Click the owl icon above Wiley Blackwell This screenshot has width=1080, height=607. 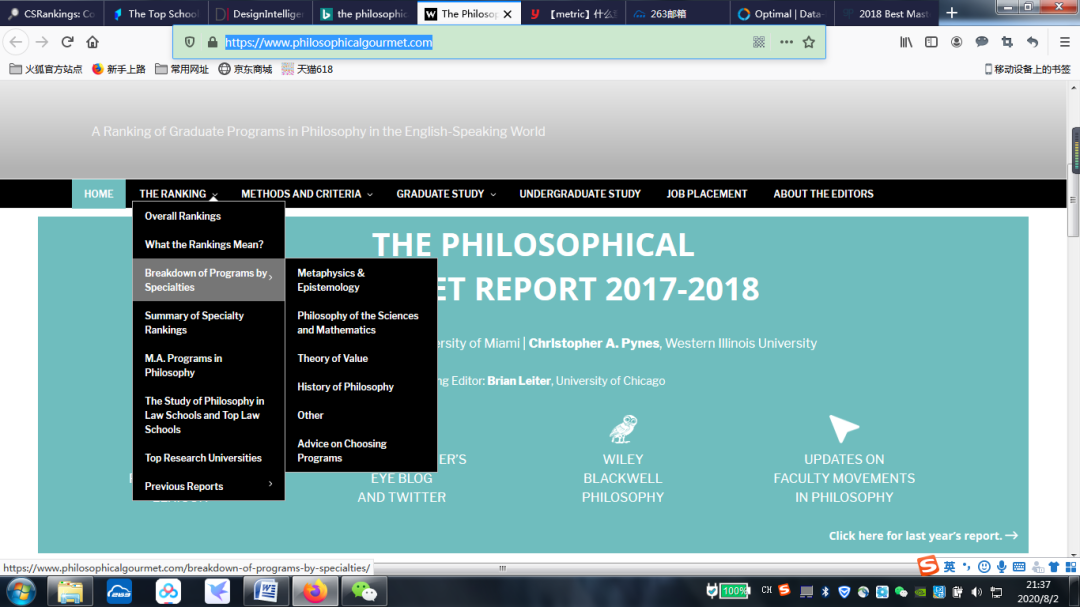pos(623,429)
